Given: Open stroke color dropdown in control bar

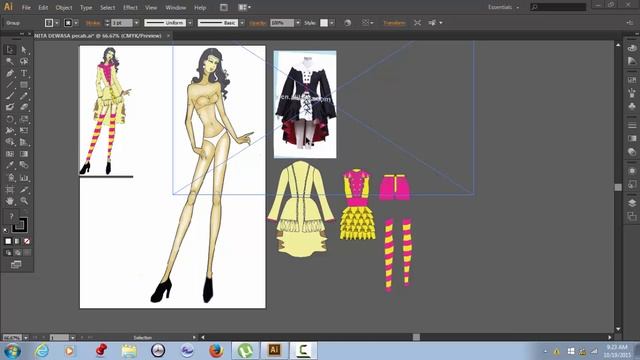Looking at the screenshot, I should click(76, 23).
